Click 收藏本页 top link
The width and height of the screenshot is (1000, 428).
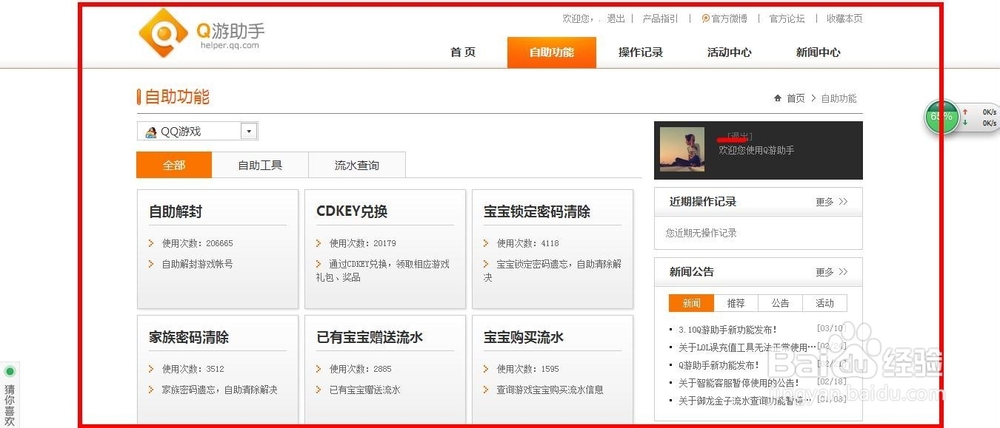click(x=844, y=19)
